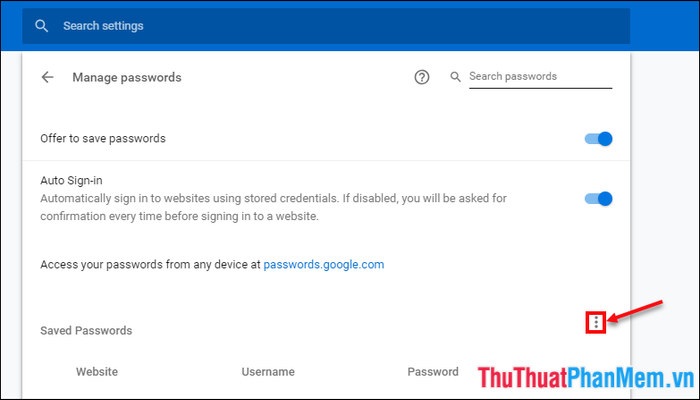Focus the Search passwords field

540,77
